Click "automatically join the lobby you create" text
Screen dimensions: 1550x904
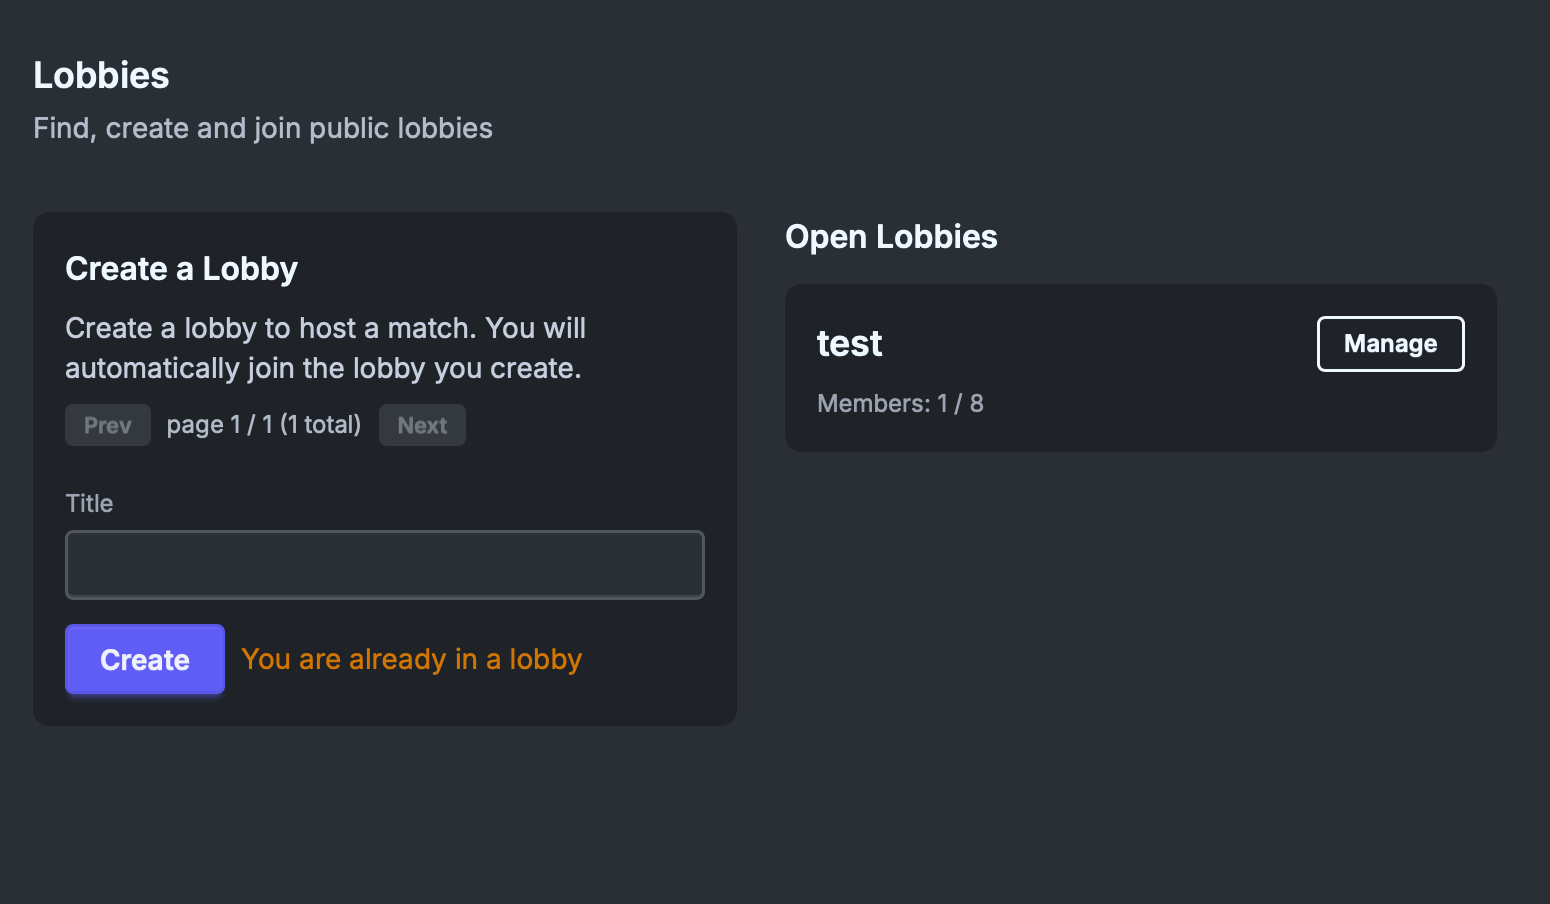[x=322, y=368]
